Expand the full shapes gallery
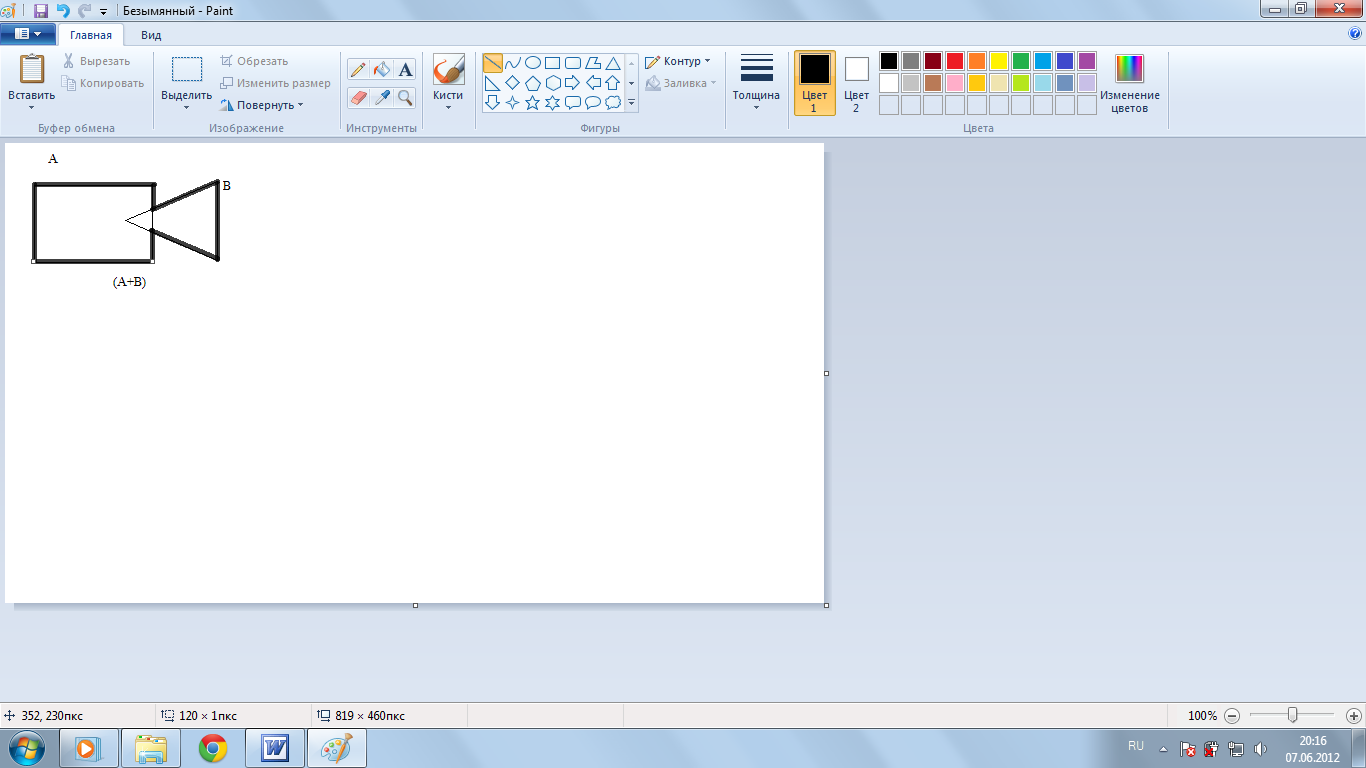Image resolution: width=1366 pixels, height=768 pixels. point(631,102)
